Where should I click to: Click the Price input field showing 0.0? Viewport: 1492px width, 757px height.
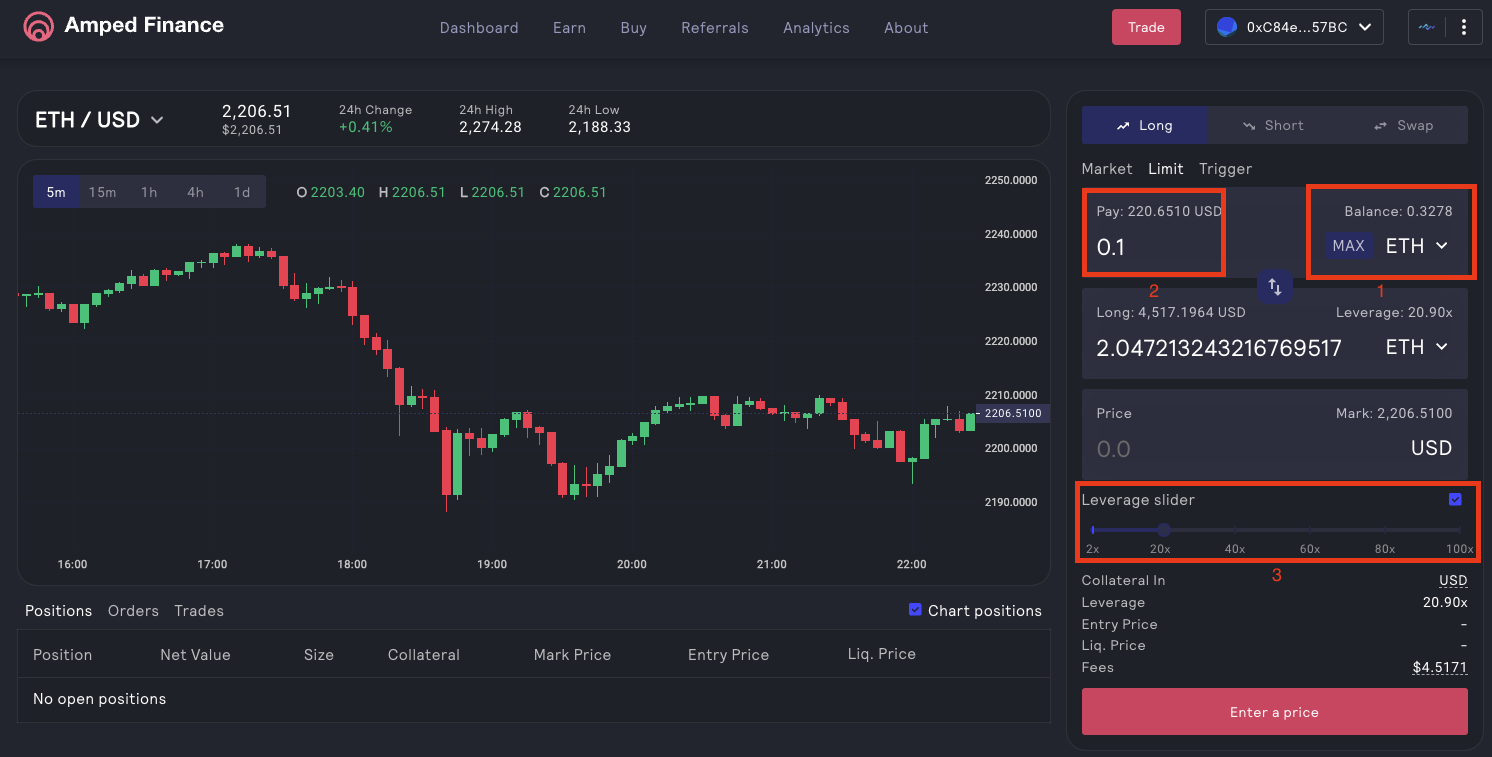coord(1240,449)
